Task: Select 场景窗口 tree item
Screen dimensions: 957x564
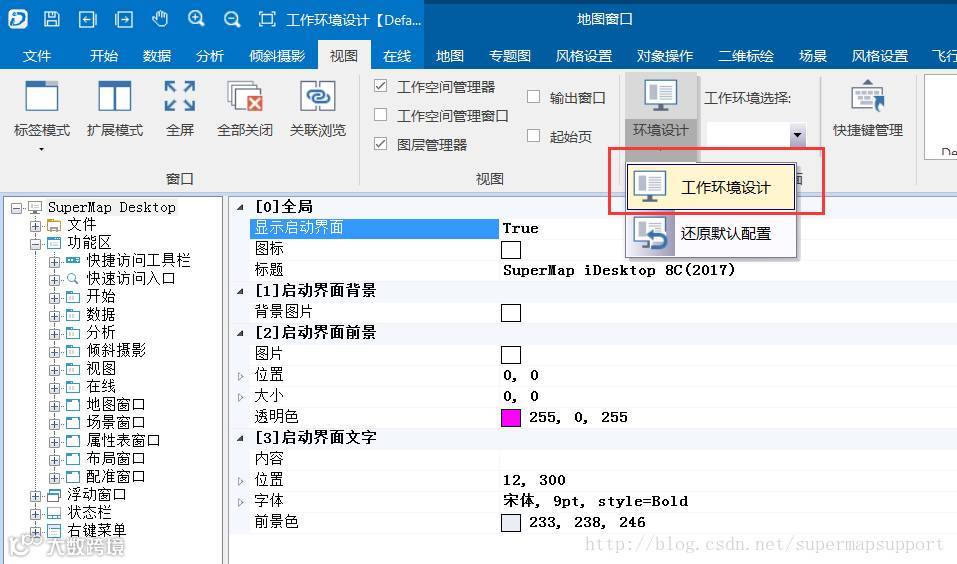Action: [x=115, y=422]
